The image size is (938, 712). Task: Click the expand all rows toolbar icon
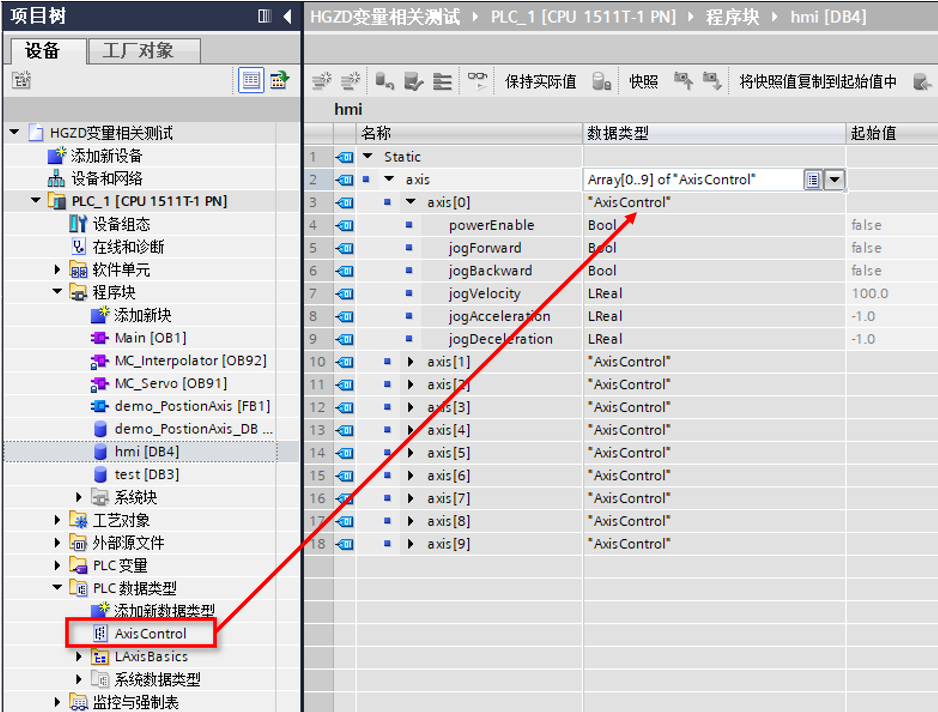point(442,81)
